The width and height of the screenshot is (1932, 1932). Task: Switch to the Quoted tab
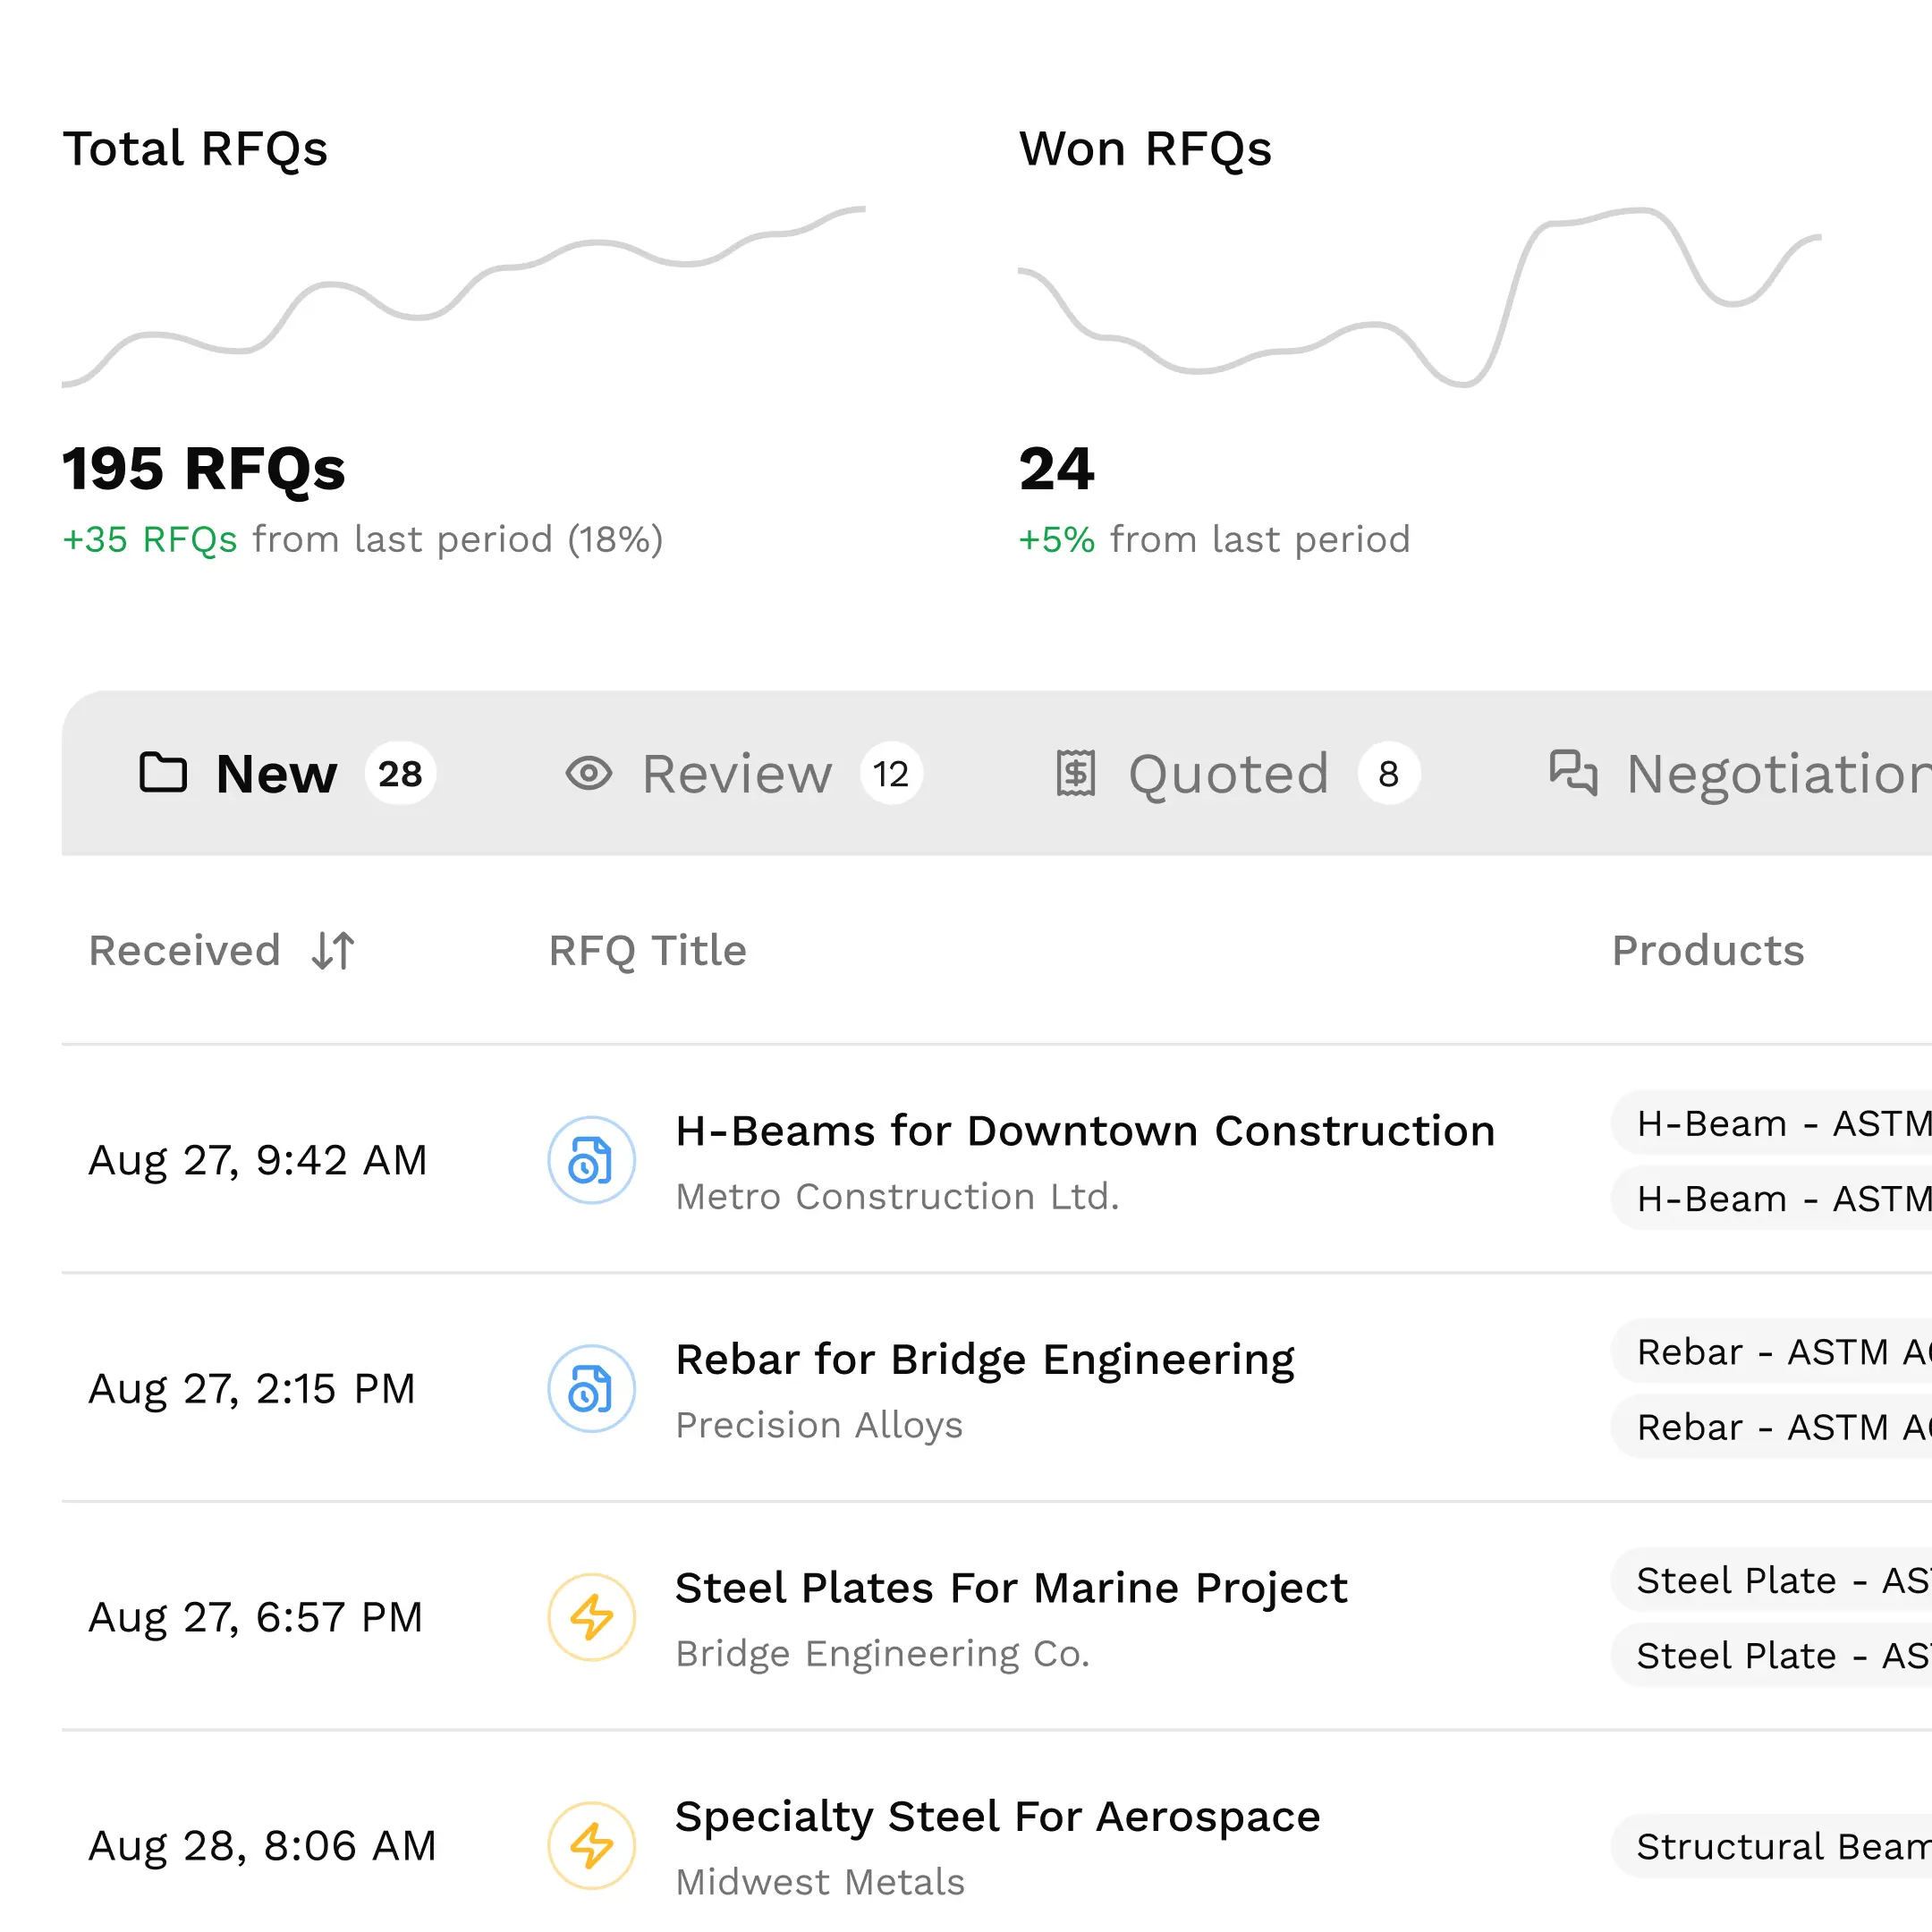point(1228,774)
